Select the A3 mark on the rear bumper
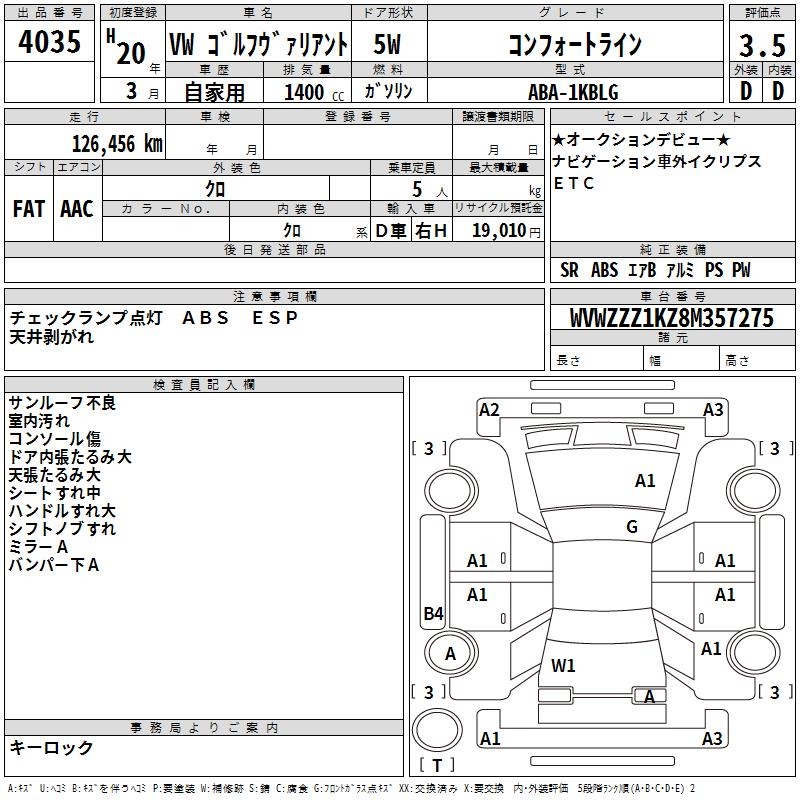 tap(712, 738)
